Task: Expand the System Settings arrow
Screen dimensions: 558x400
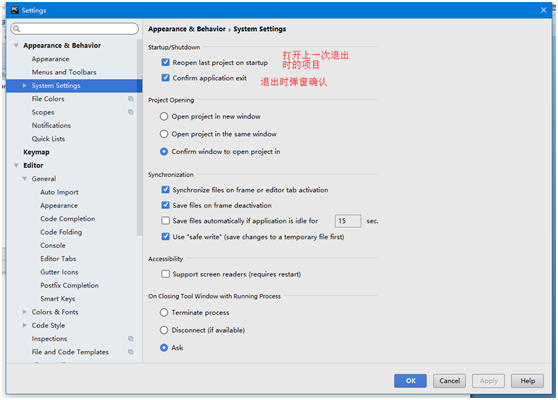Action: click(x=25, y=85)
